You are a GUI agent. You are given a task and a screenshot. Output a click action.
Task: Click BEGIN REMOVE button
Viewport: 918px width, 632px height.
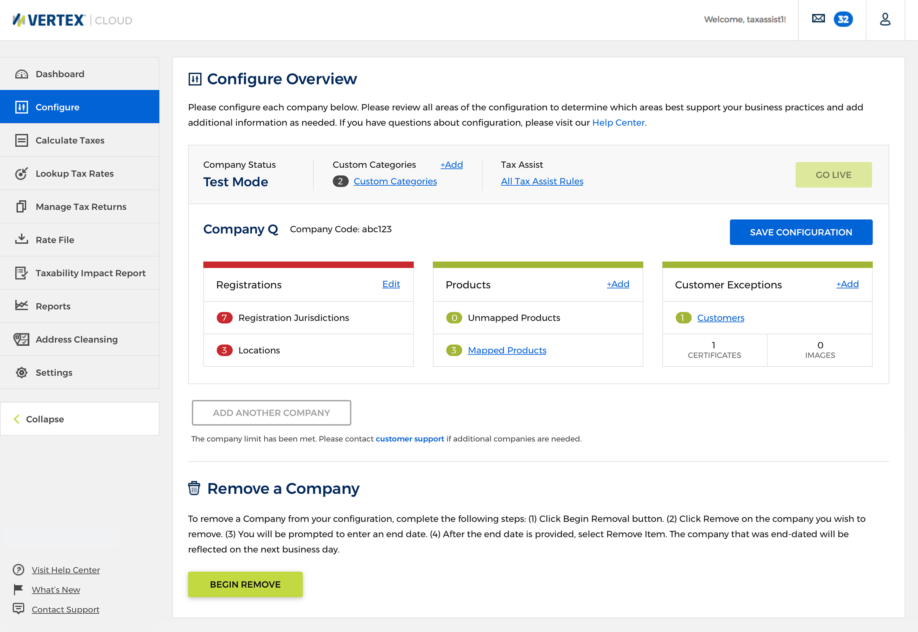(245, 584)
